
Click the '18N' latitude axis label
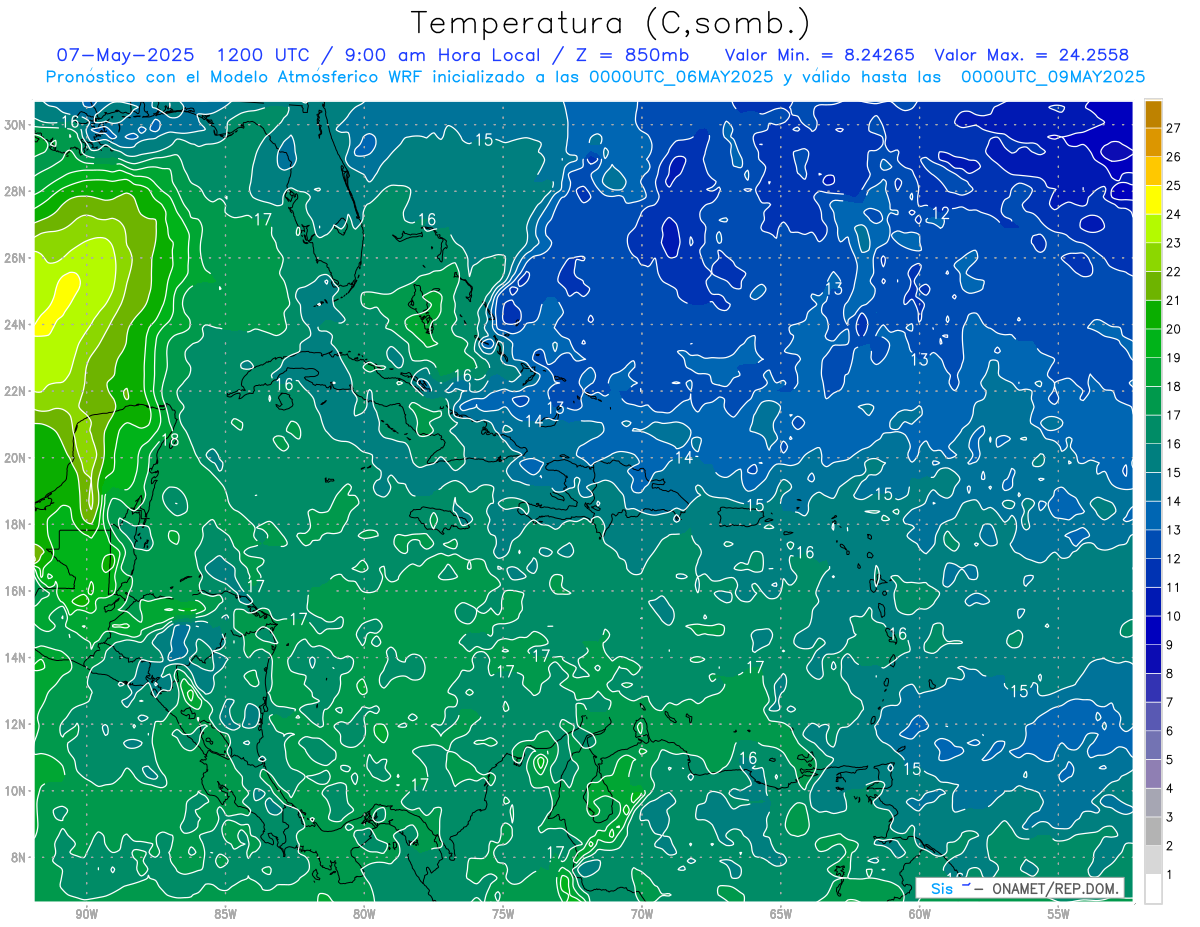pyautogui.click(x=15, y=524)
